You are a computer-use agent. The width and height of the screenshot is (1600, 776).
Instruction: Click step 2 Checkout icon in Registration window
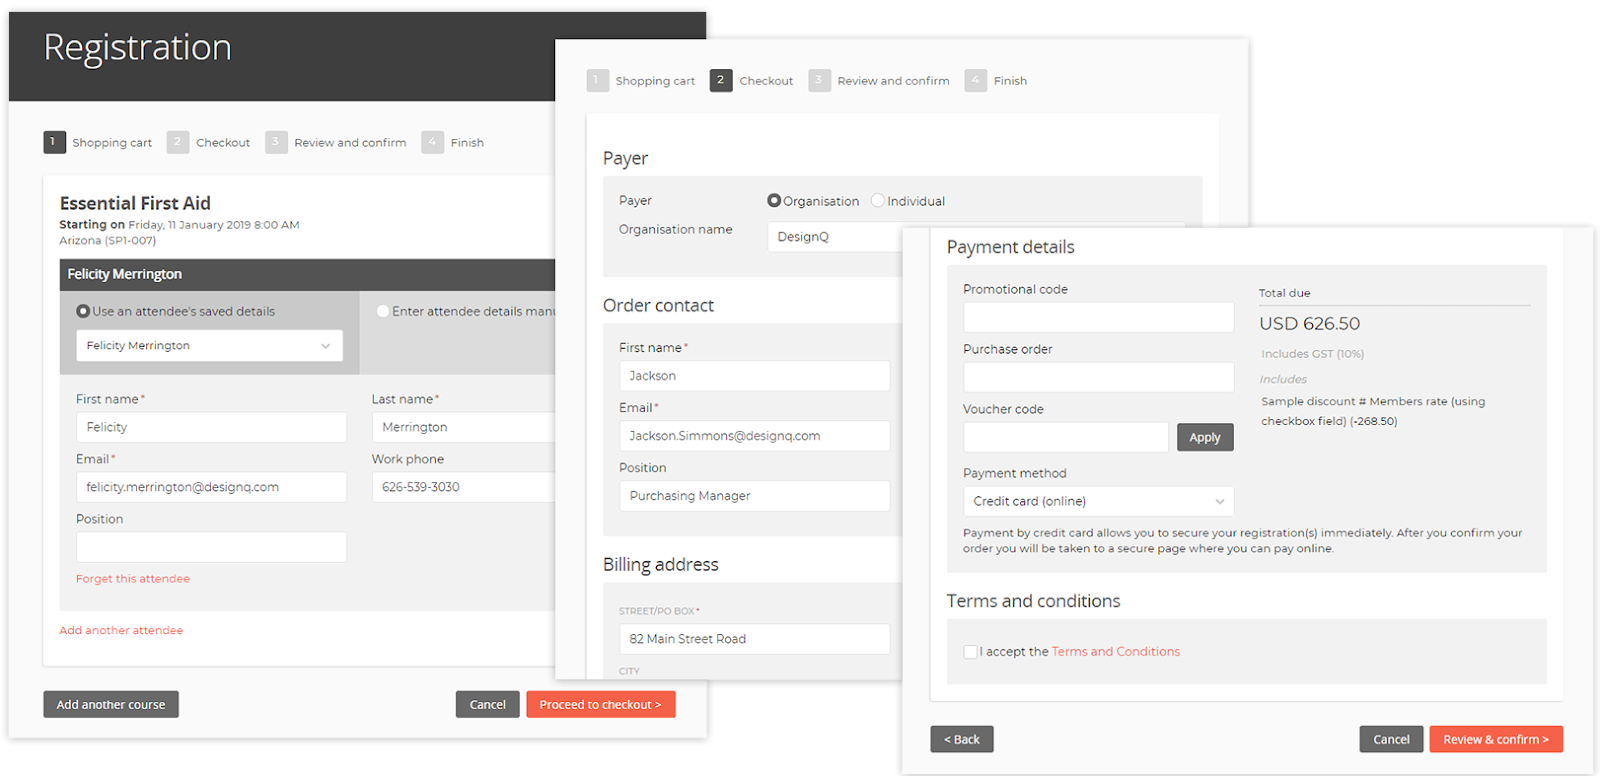click(x=178, y=142)
